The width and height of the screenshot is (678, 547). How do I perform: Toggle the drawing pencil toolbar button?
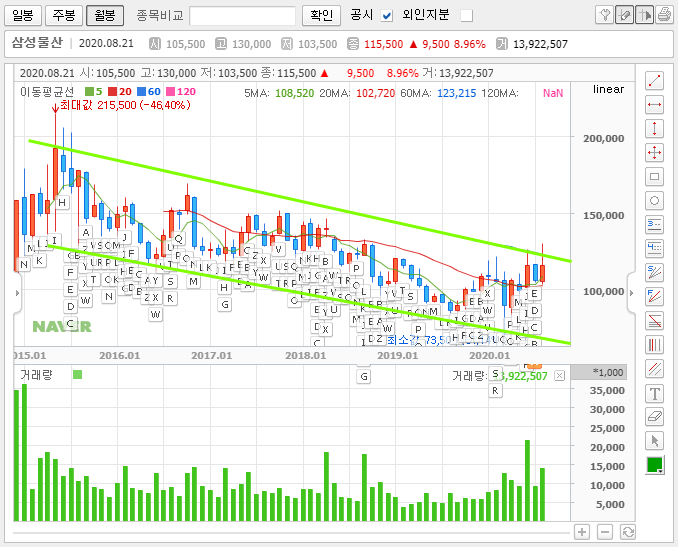[624, 15]
